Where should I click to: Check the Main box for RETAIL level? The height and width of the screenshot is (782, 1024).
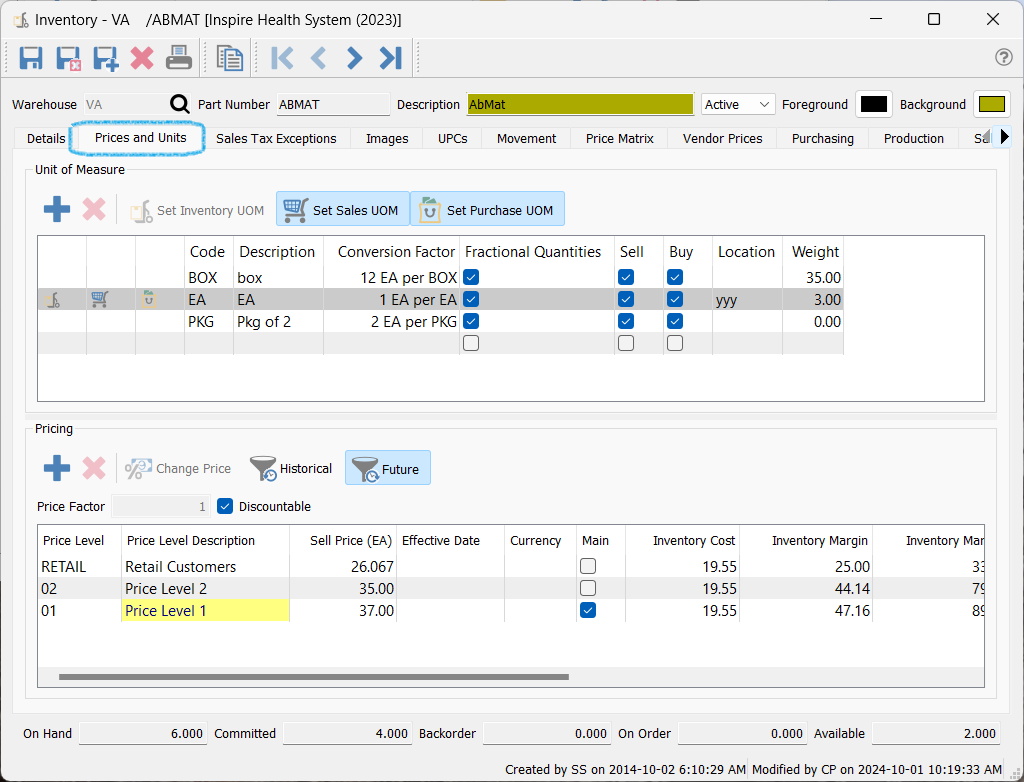(588, 567)
